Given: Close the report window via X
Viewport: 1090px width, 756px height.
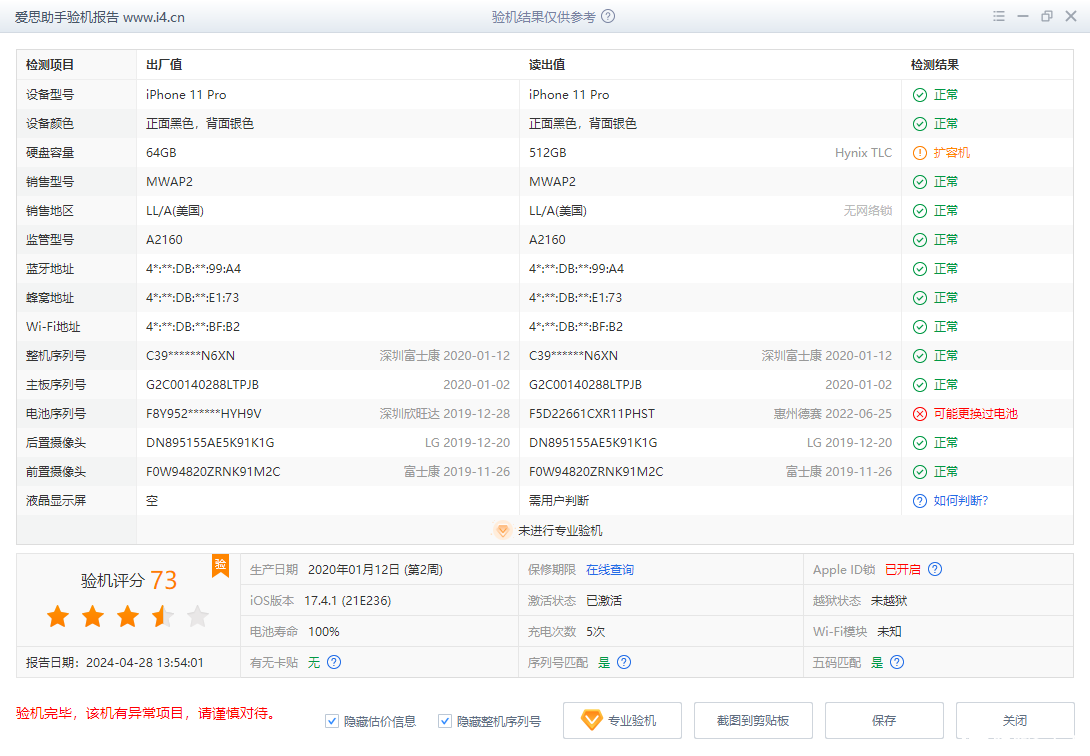Looking at the screenshot, I should (x=1071, y=16).
